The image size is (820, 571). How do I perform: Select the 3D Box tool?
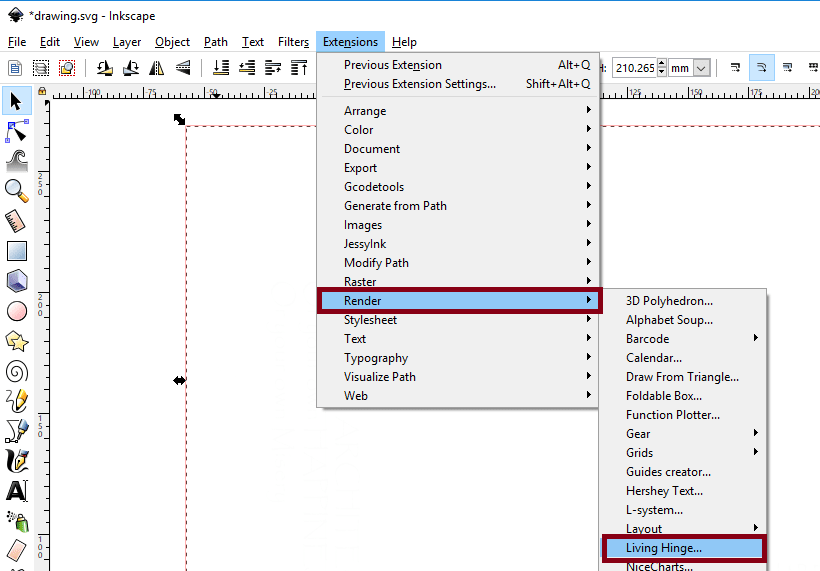(x=17, y=281)
